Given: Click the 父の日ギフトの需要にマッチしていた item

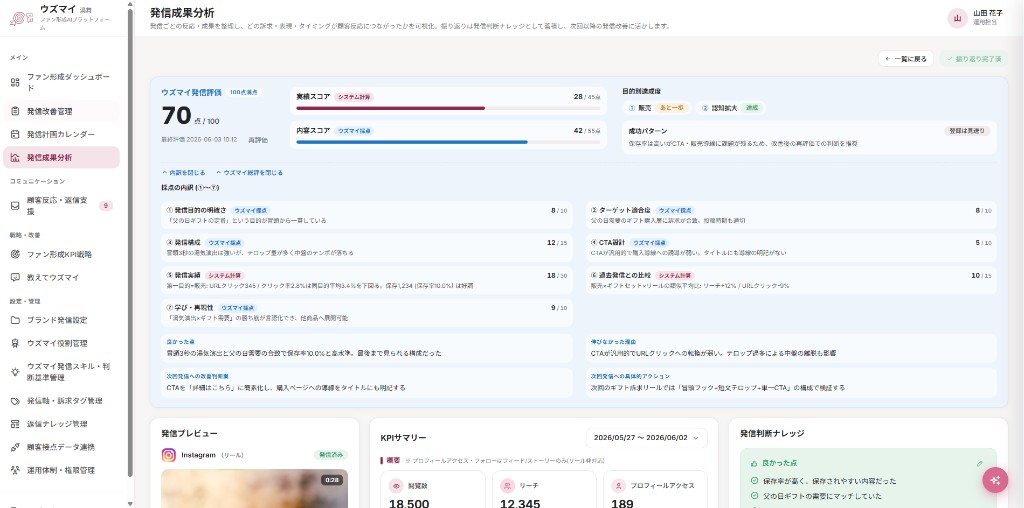Looking at the screenshot, I should point(824,496).
